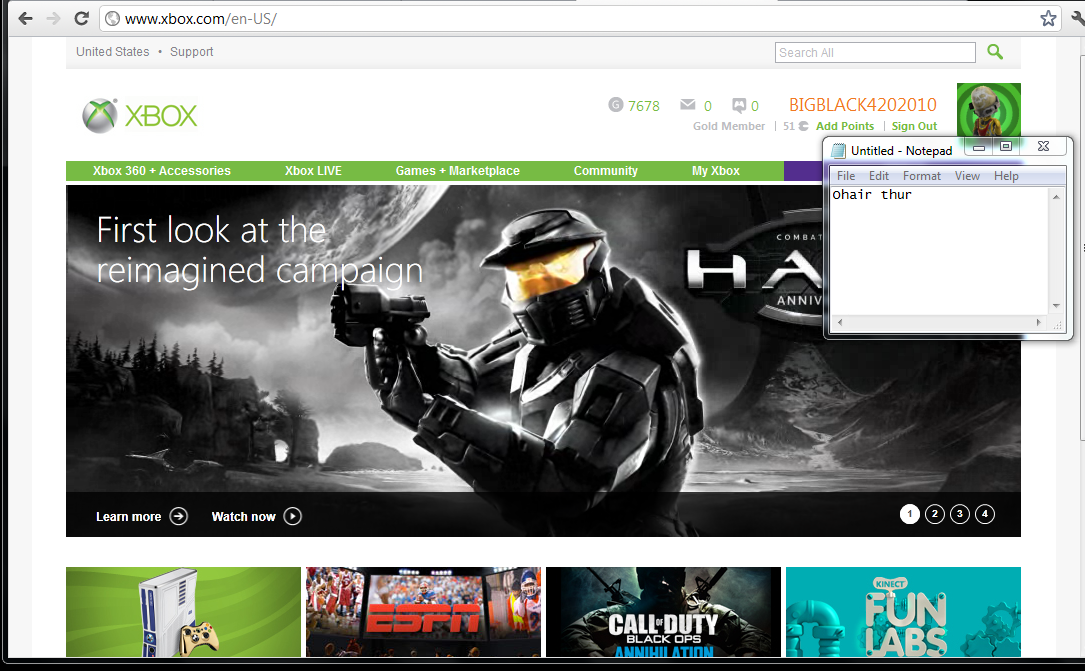Click the green search magnifier icon
The image size is (1085, 671).
tap(994, 52)
